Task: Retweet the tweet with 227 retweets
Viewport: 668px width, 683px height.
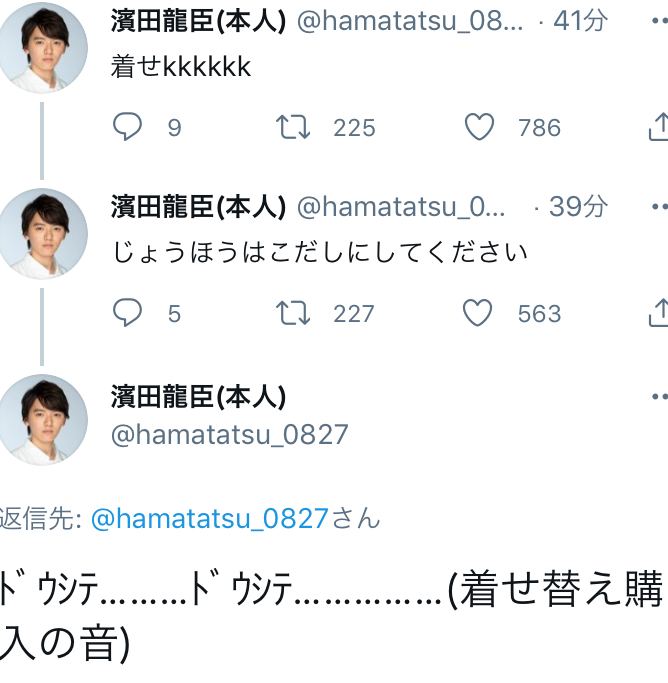Action: click(x=293, y=313)
